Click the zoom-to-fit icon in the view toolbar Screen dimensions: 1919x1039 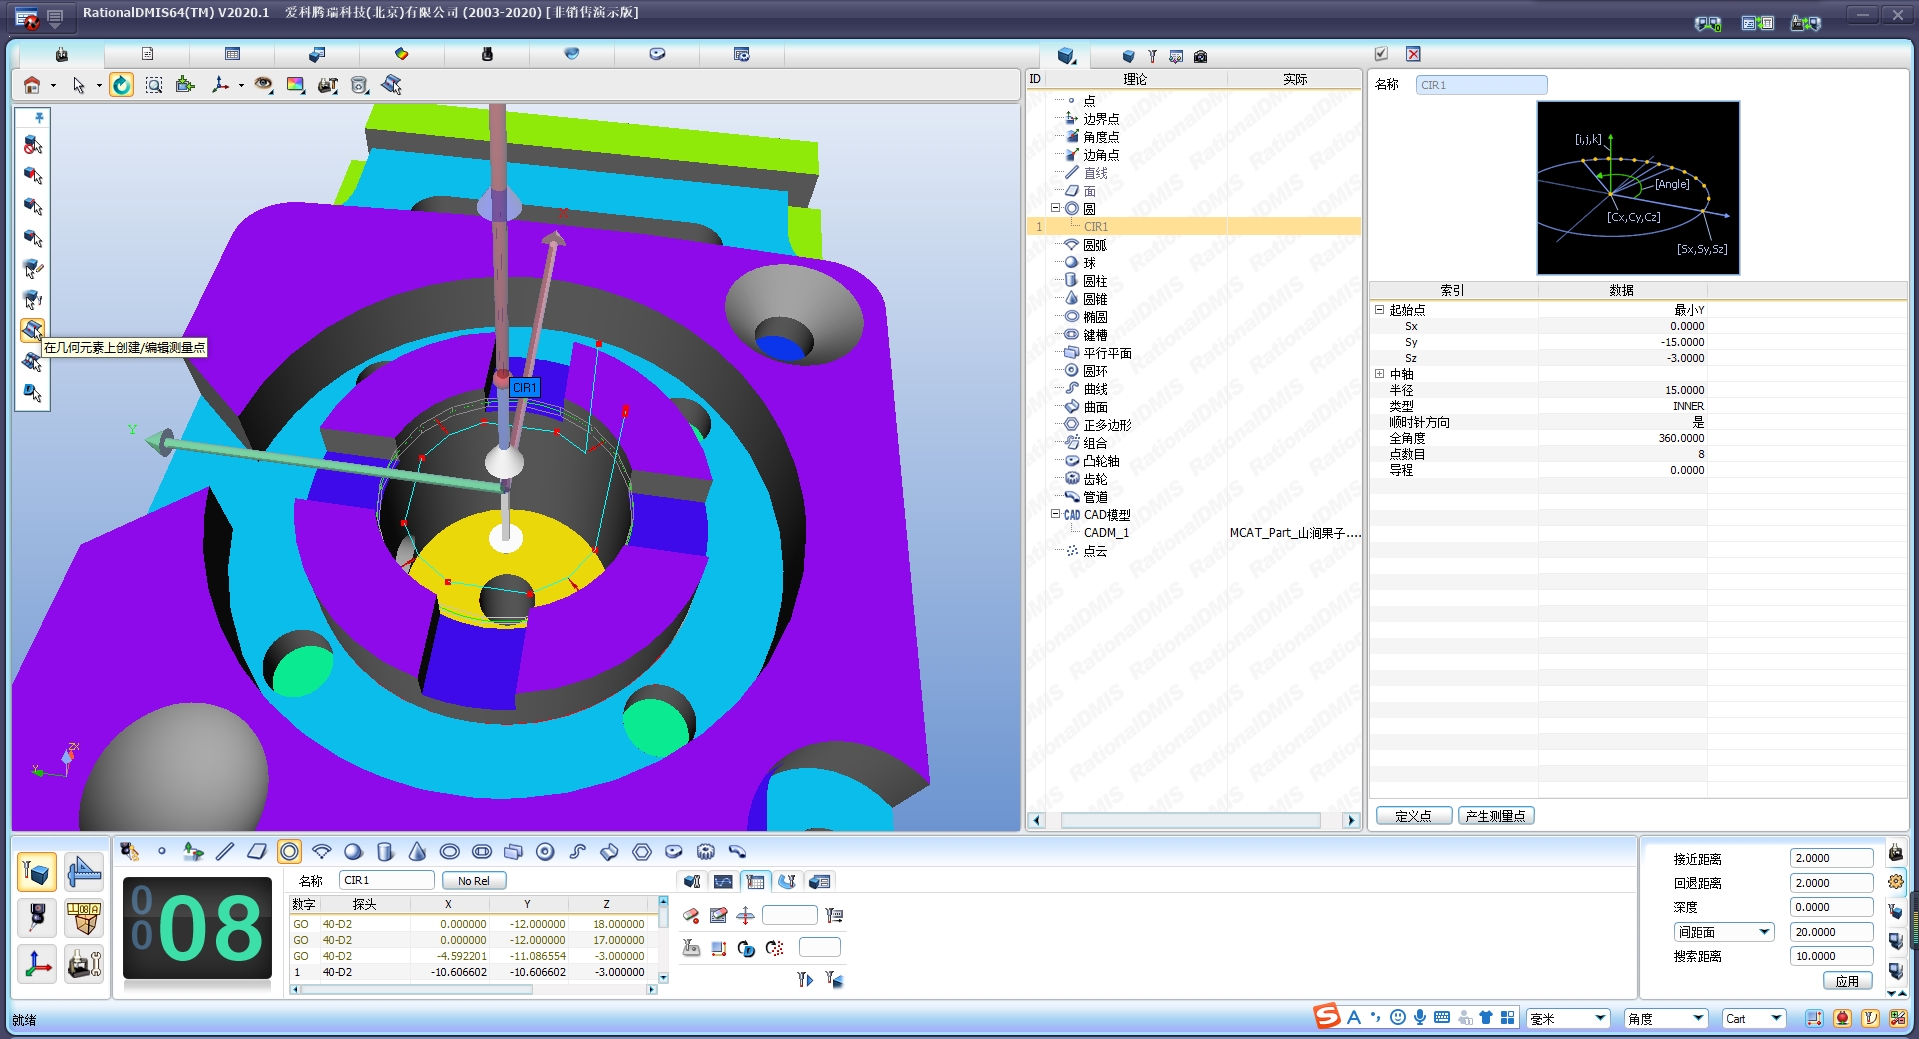(x=154, y=85)
